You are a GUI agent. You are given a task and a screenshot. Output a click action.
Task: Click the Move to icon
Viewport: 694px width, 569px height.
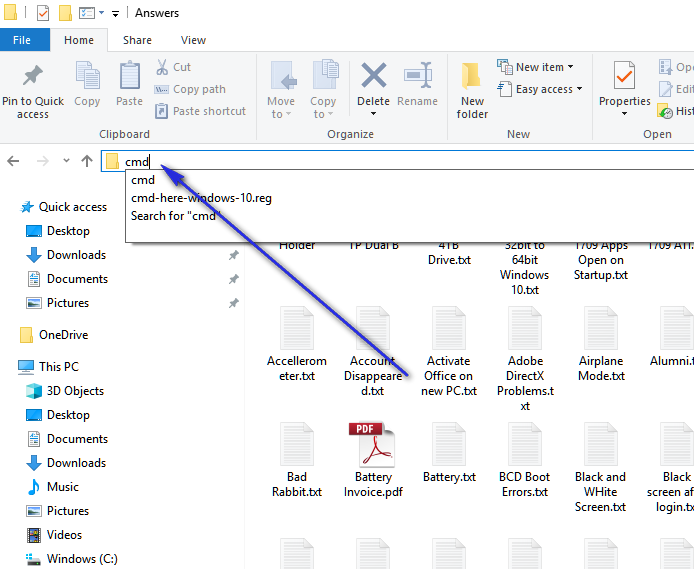283,75
